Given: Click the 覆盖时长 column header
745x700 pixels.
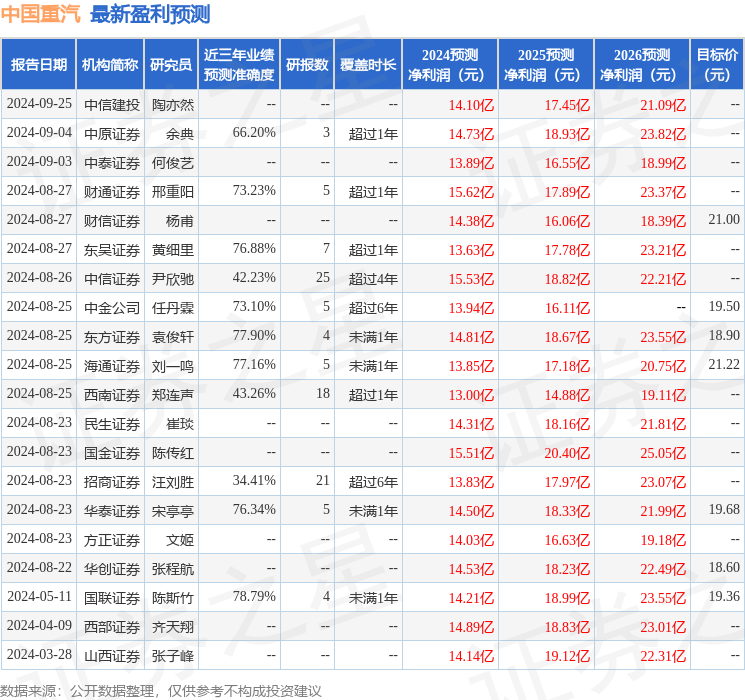Looking at the screenshot, I should [x=368, y=65].
